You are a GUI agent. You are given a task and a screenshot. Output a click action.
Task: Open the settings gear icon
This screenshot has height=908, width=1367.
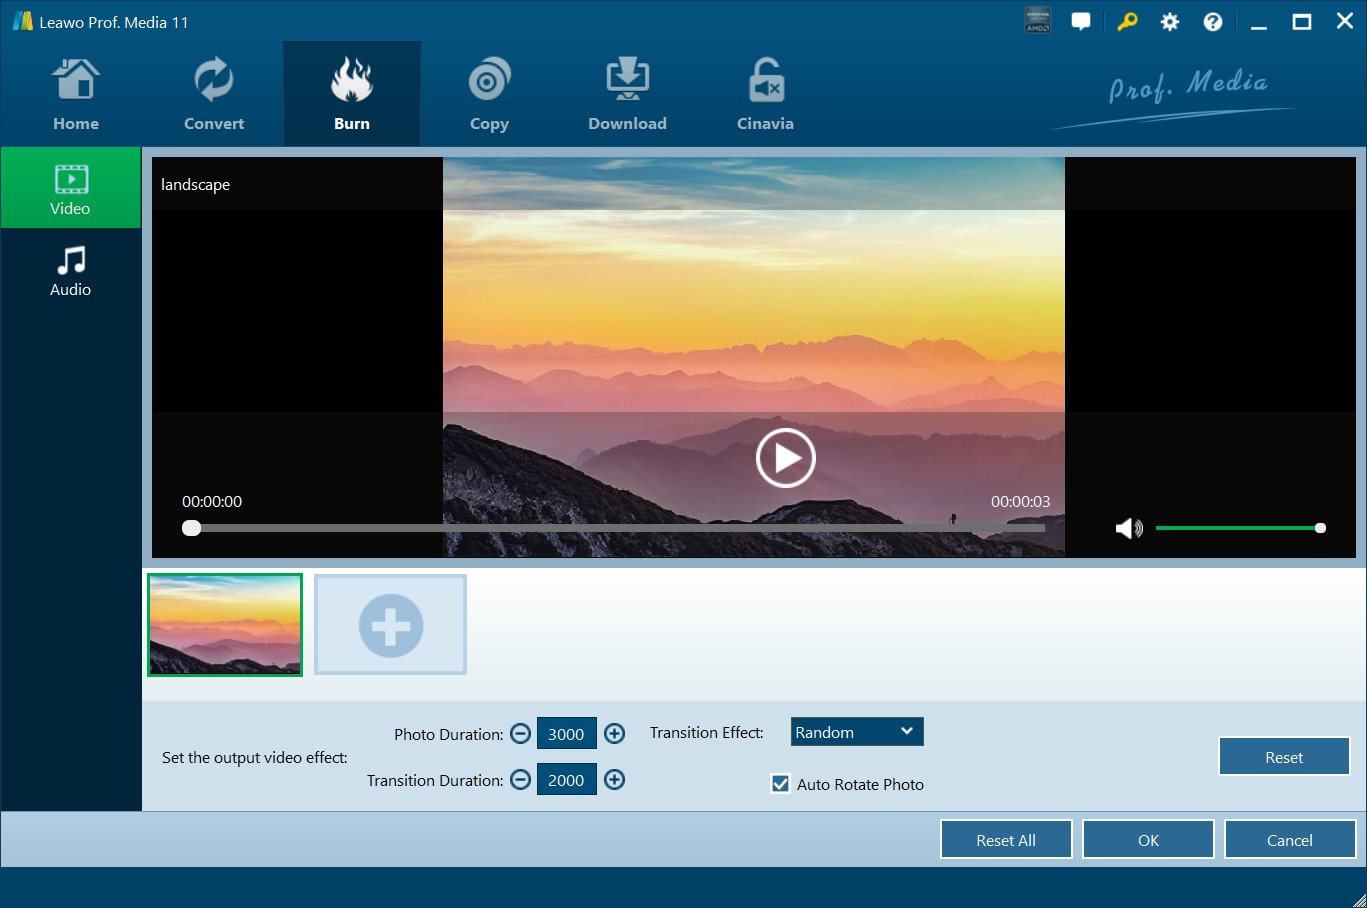pos(1169,22)
